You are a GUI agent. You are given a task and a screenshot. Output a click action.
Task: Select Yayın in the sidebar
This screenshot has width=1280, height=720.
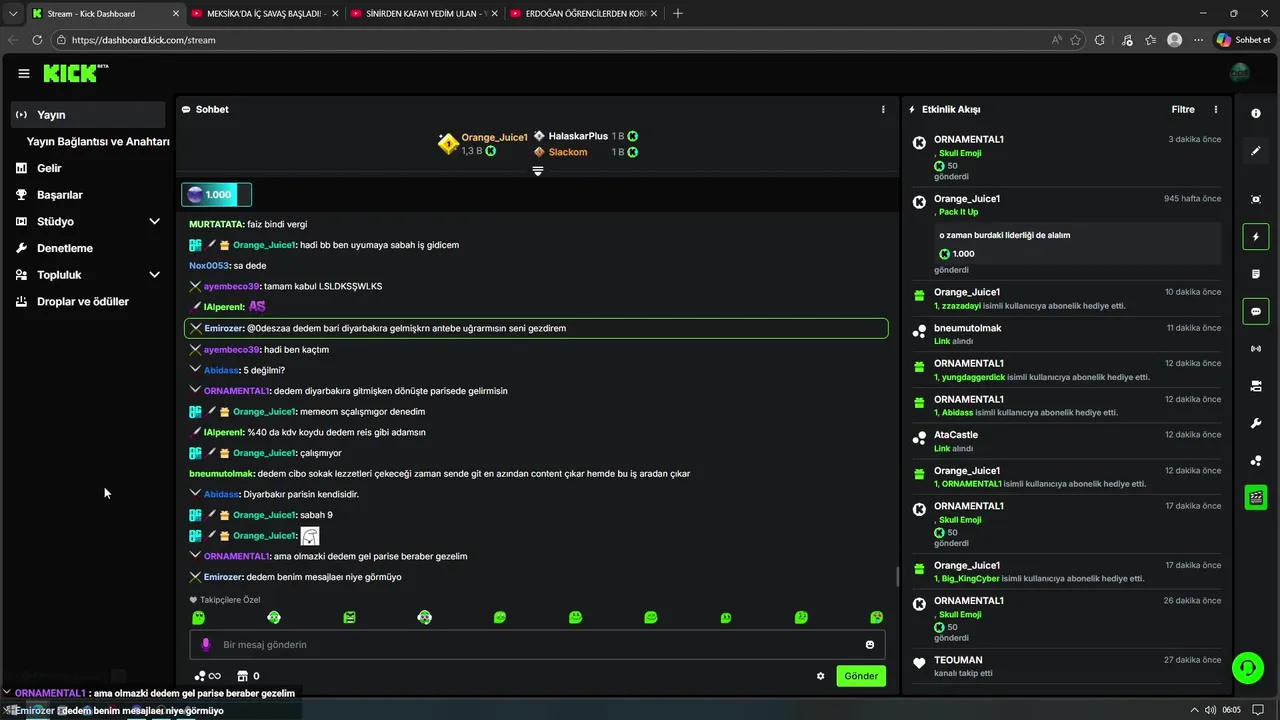(x=88, y=115)
